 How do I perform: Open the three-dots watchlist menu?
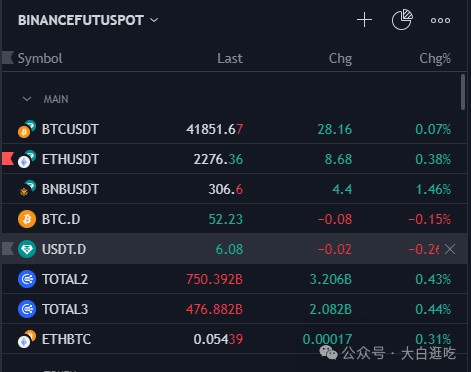pos(440,20)
